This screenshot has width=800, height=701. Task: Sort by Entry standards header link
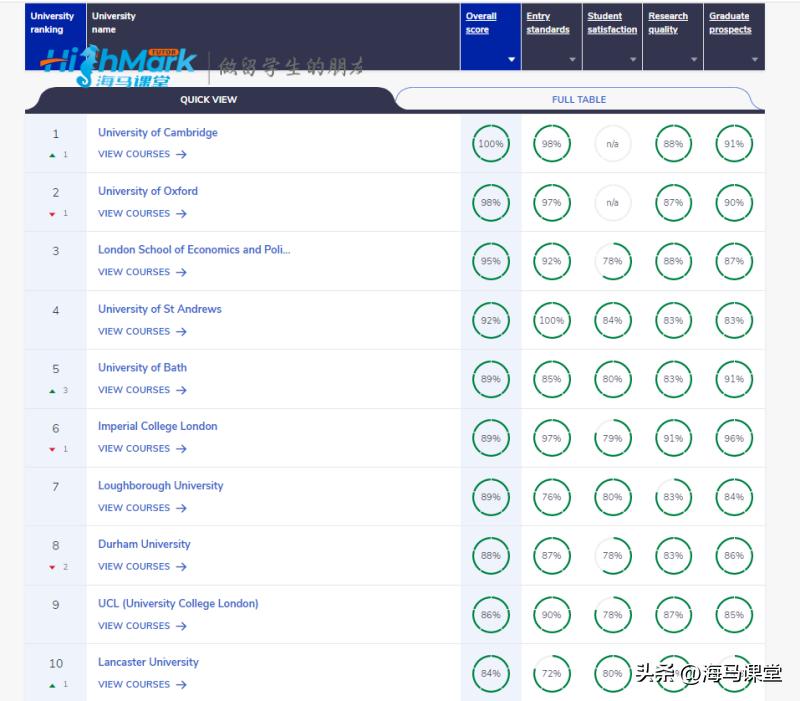coord(547,23)
